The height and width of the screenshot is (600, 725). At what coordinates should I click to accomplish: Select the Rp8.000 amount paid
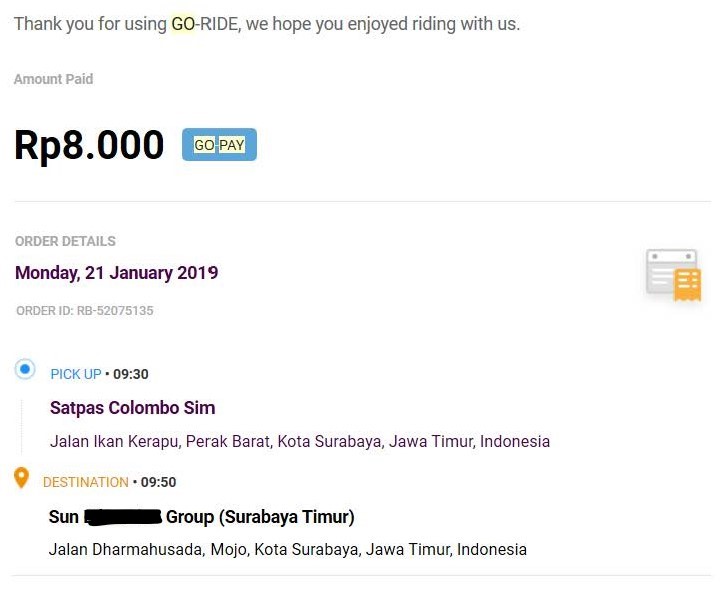coord(89,145)
